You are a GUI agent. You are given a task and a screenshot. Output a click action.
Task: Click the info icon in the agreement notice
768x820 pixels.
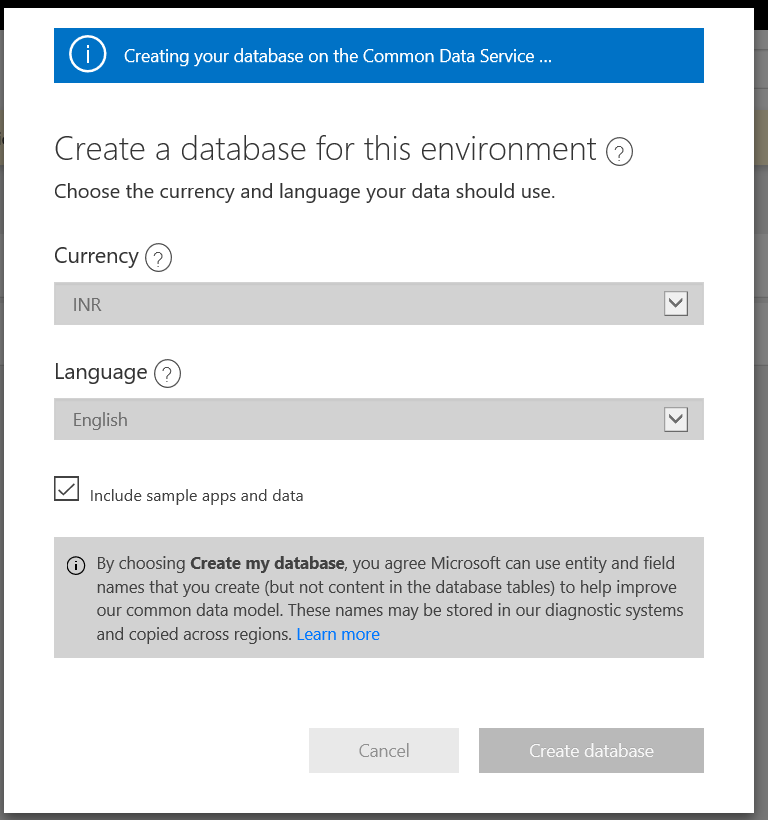coord(76,565)
